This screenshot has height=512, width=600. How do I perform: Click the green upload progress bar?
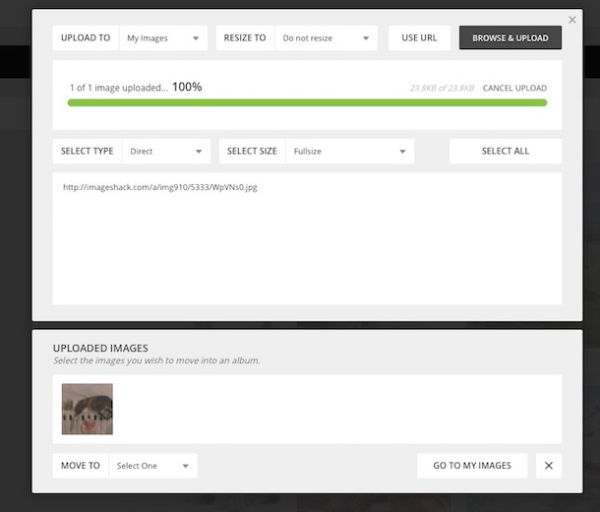[x=307, y=103]
